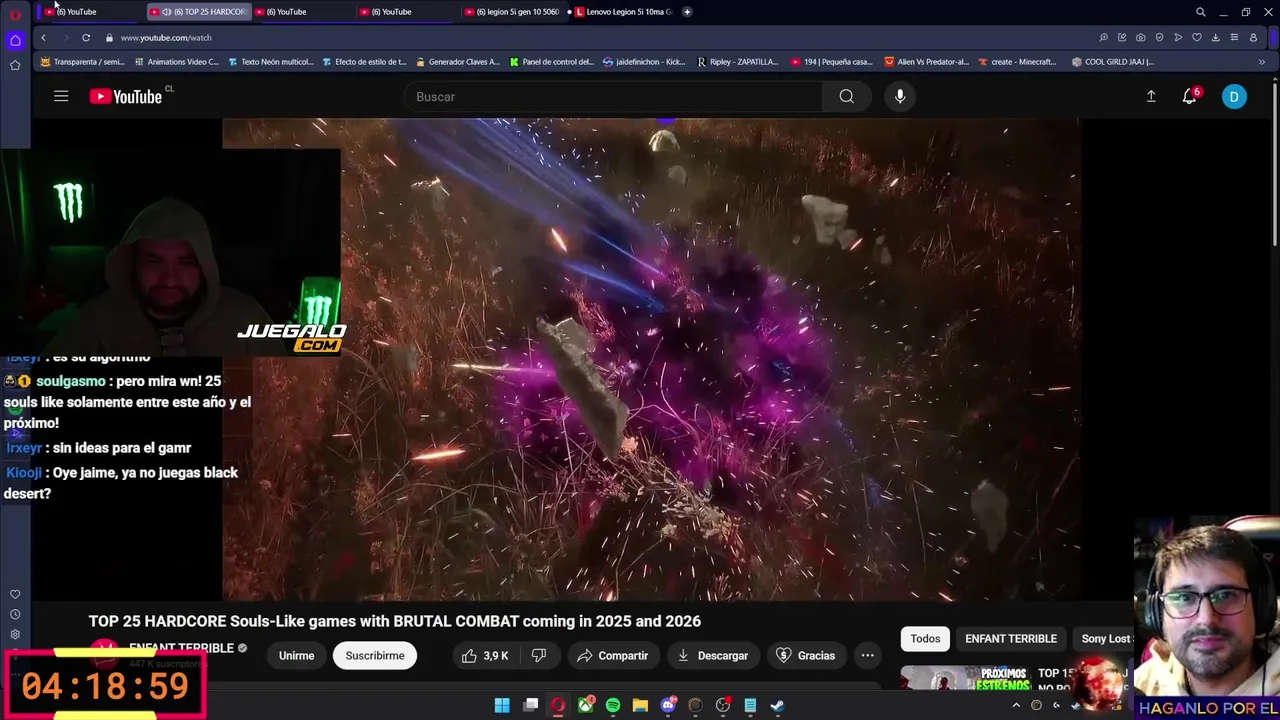Screen dimensions: 1280x720
Task: Open the 'Animations Video C...' bookmark
Action: (x=176, y=61)
